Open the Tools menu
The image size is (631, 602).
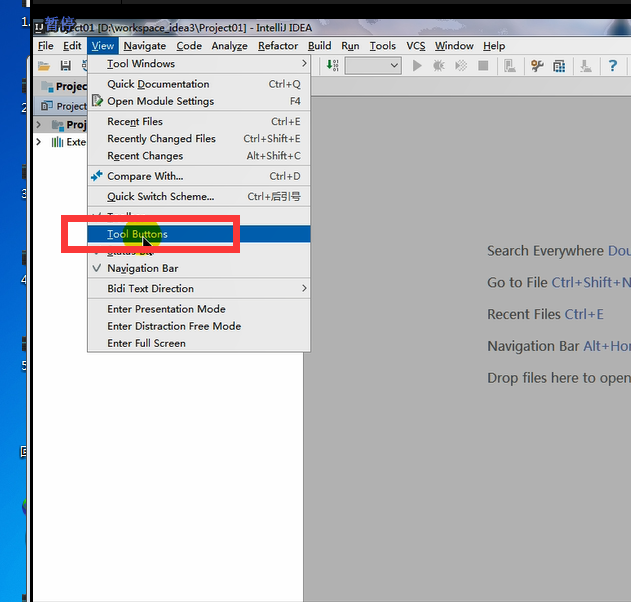(x=383, y=46)
